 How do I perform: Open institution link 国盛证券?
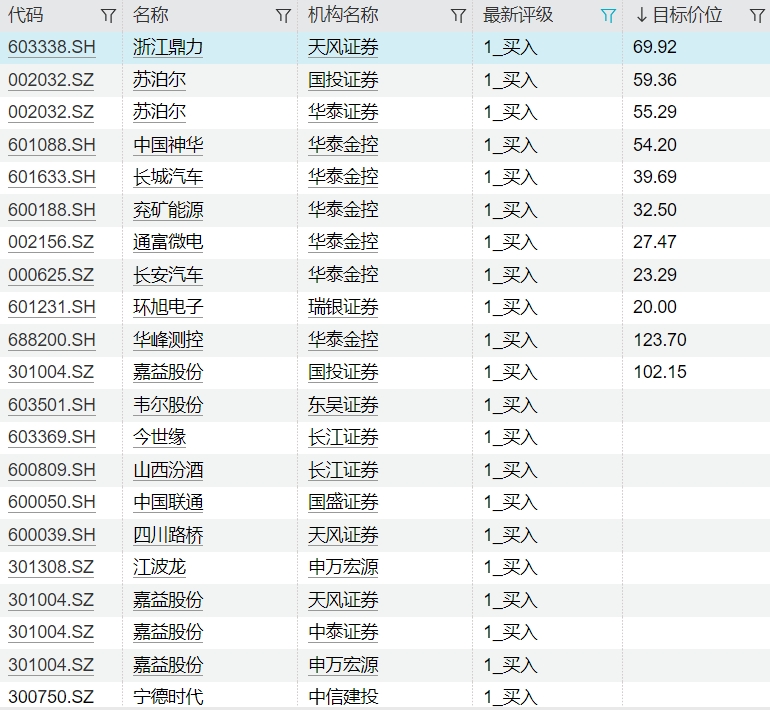point(343,502)
